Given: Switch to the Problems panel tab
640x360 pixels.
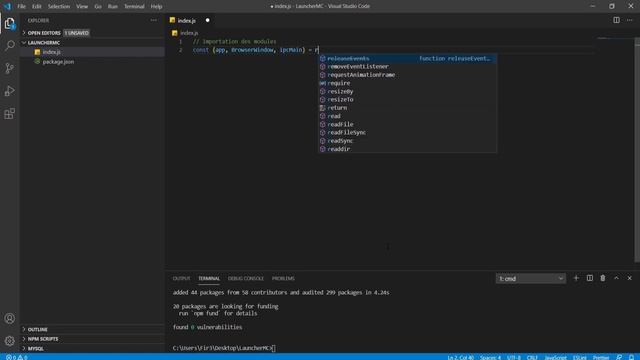Looking at the screenshot, I should pyautogui.click(x=283, y=278).
